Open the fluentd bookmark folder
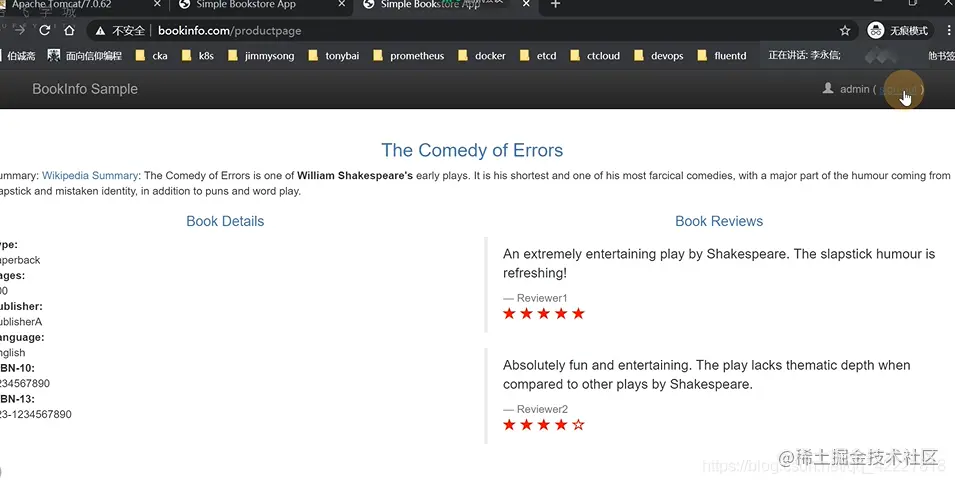 click(x=722, y=56)
